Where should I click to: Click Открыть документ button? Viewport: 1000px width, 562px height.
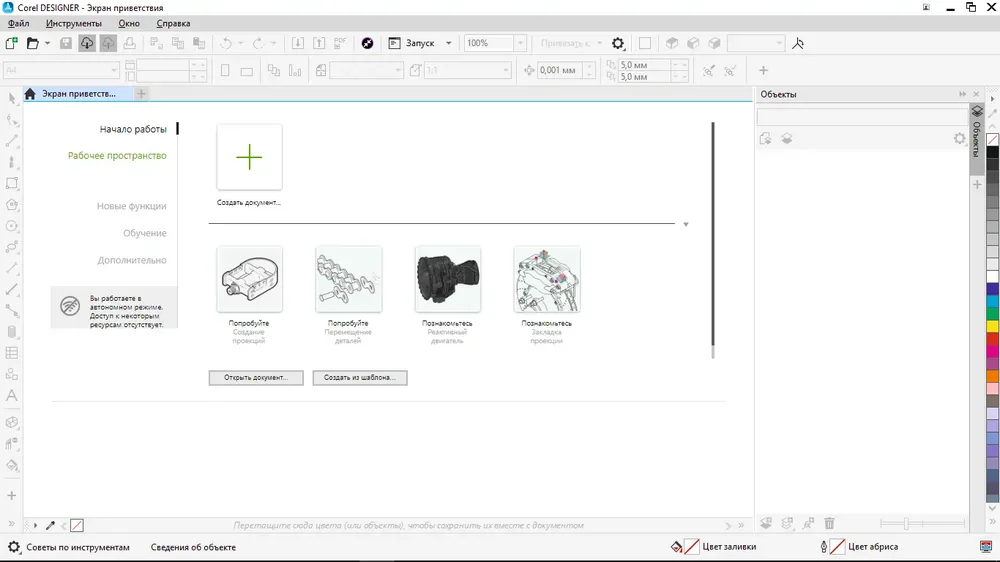pos(256,378)
